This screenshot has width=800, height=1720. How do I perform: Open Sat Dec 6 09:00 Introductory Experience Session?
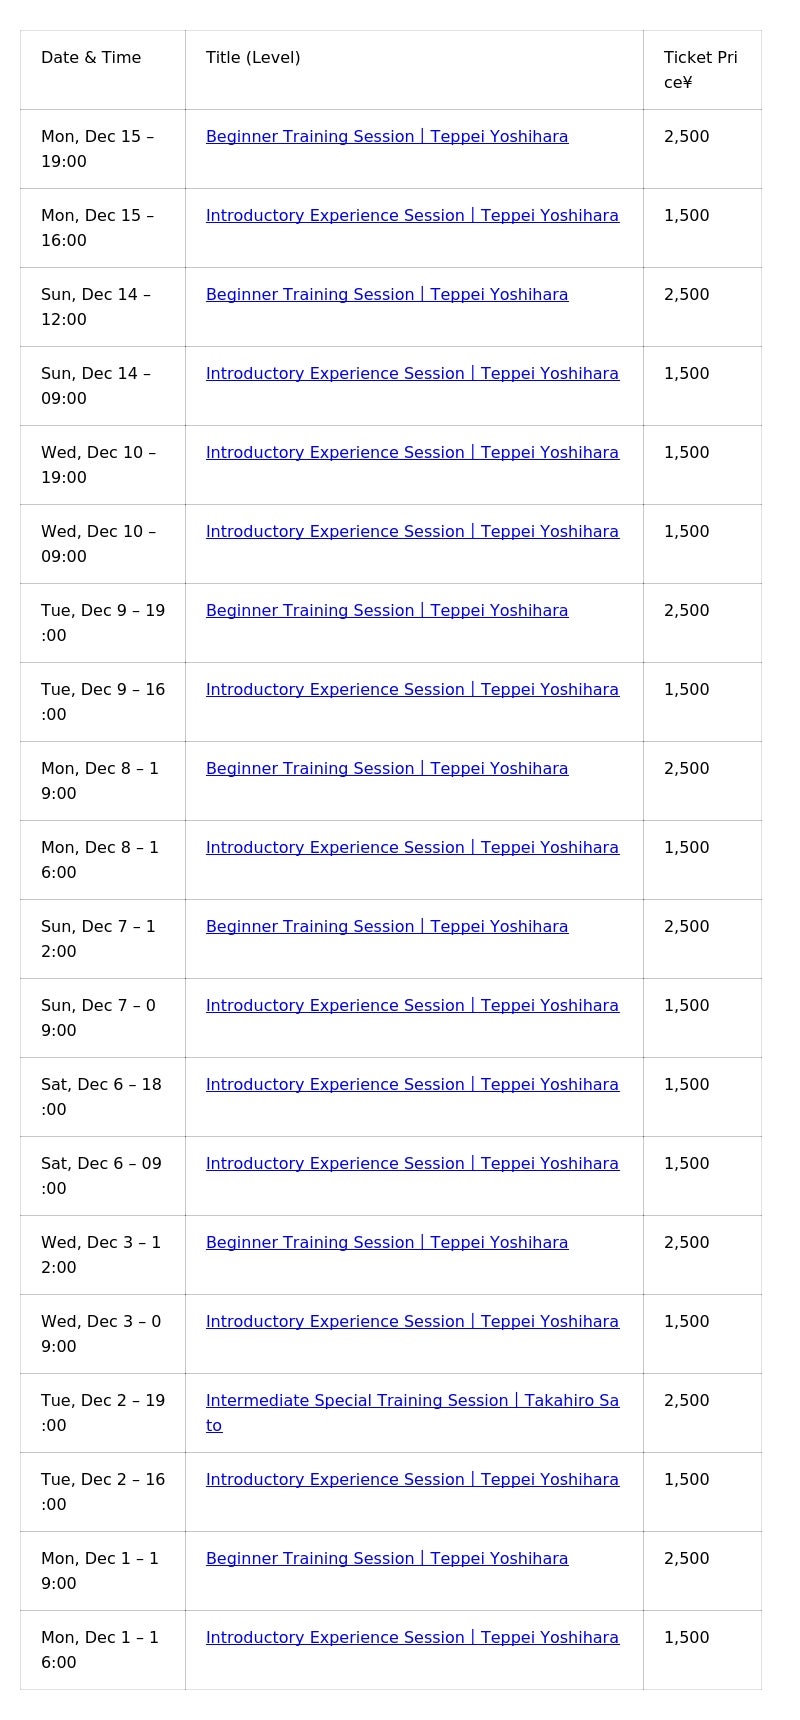click(x=412, y=1164)
